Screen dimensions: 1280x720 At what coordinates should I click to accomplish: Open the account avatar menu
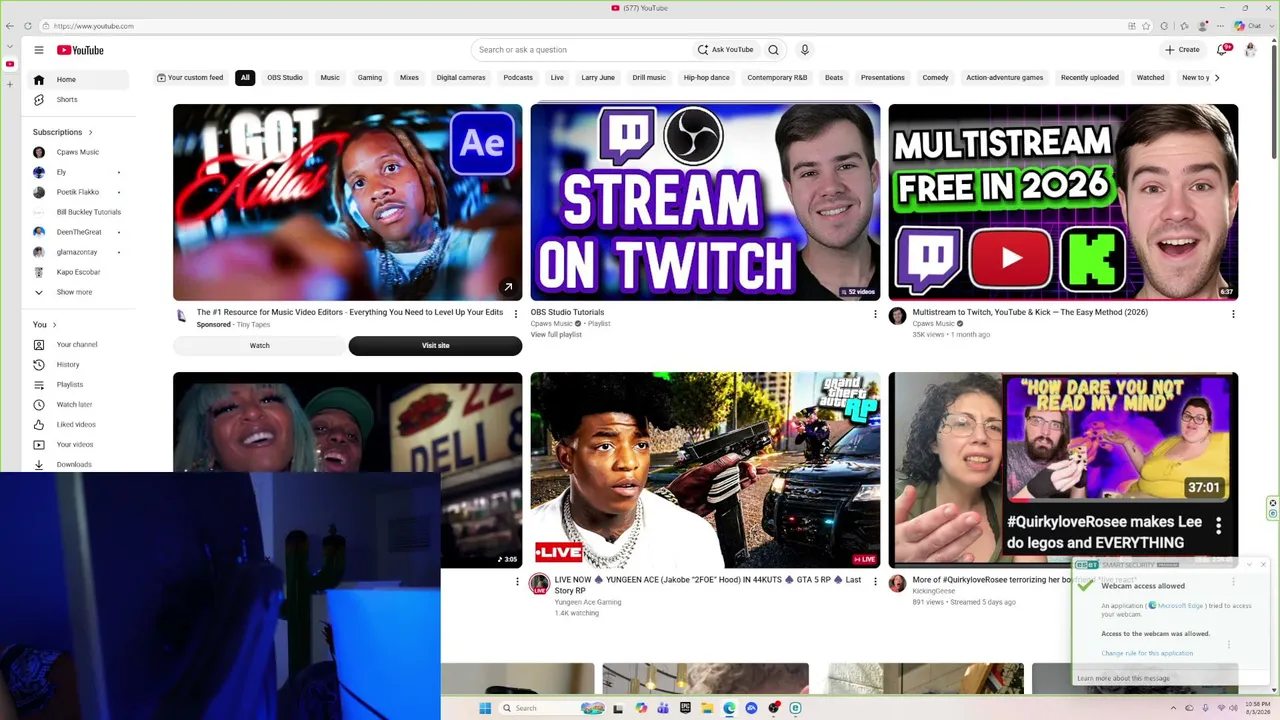[1250, 50]
